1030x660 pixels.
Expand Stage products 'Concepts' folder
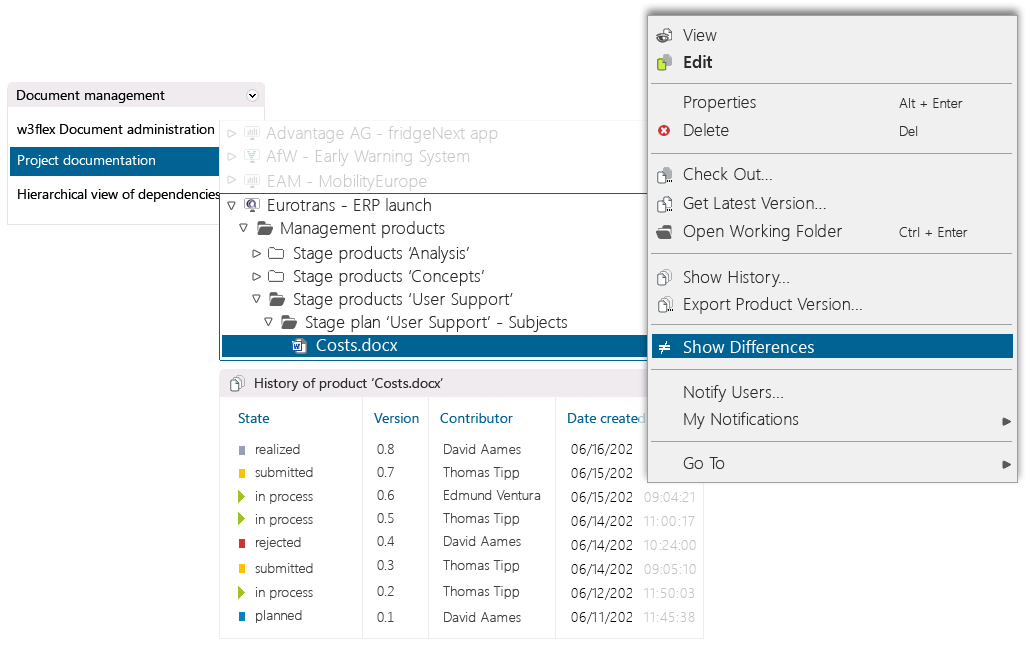coord(257,277)
